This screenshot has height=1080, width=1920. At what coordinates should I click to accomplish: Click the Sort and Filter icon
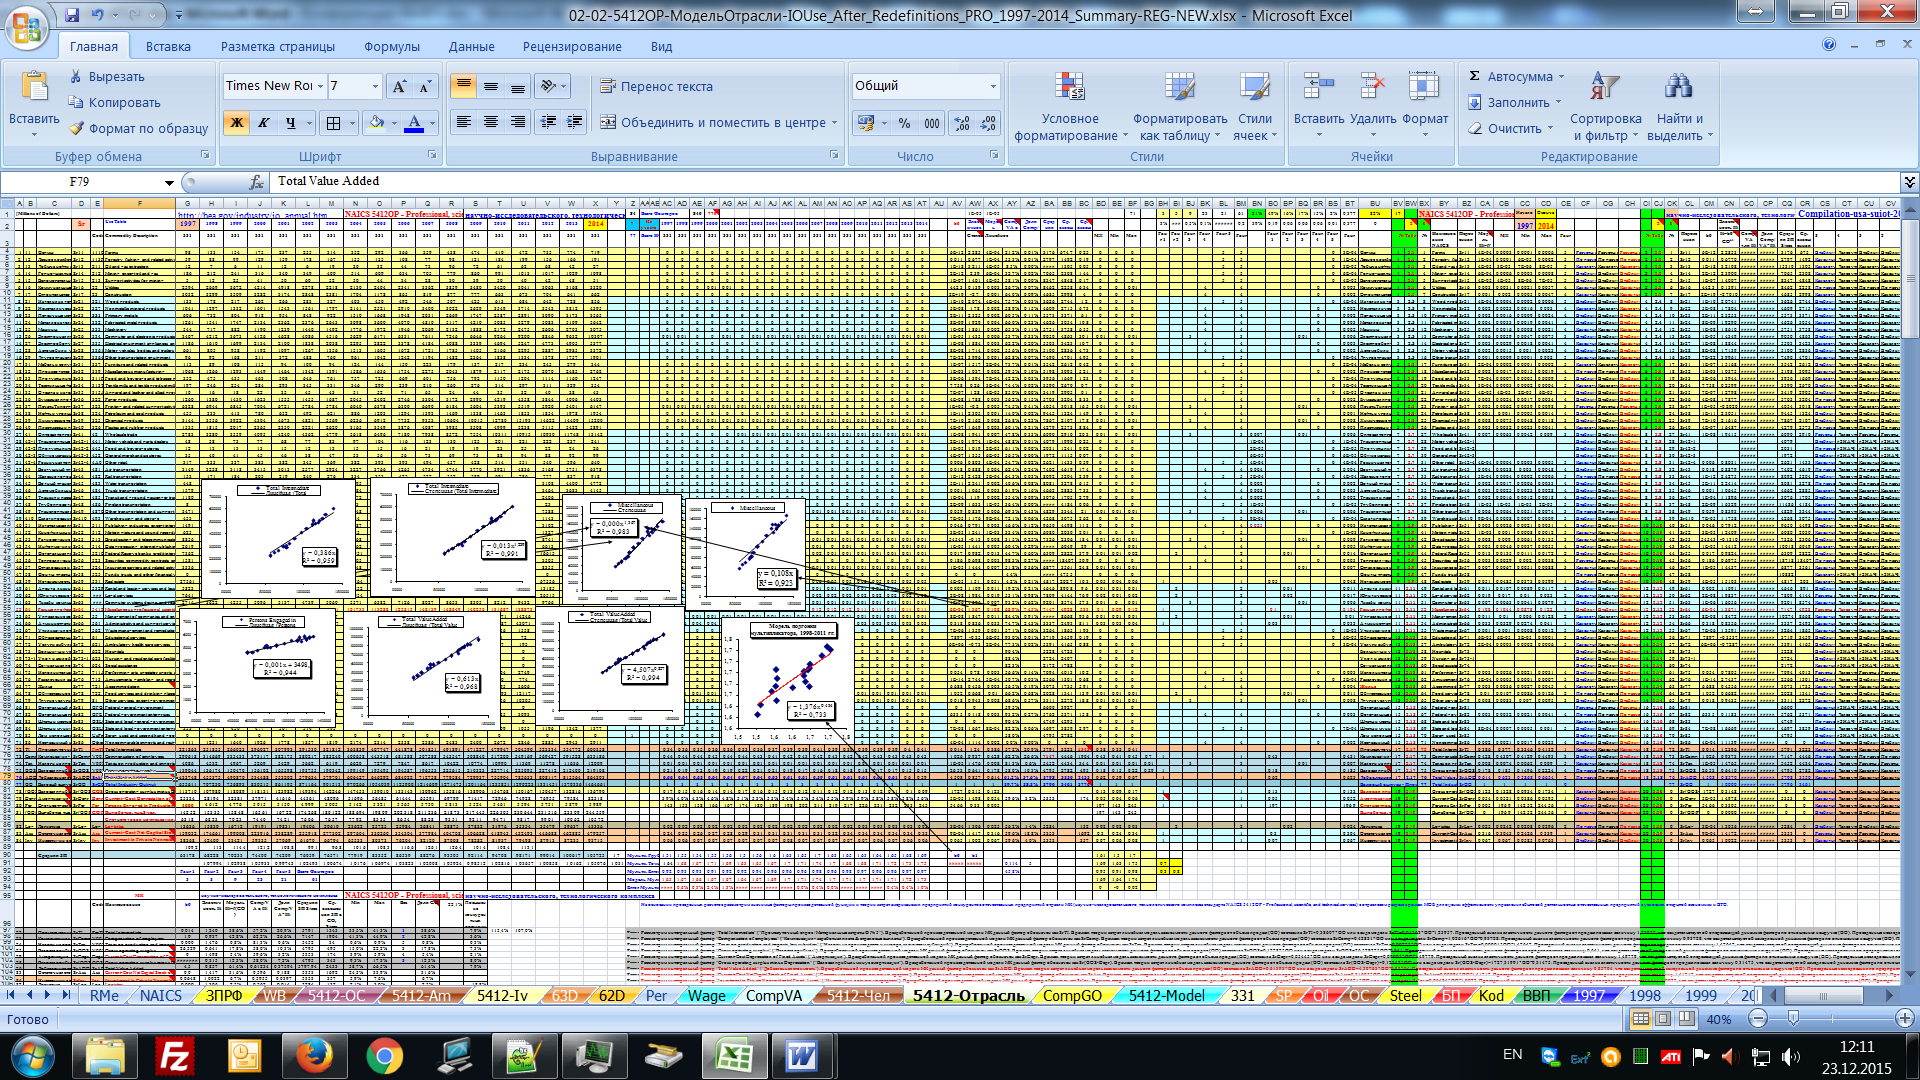[1605, 88]
